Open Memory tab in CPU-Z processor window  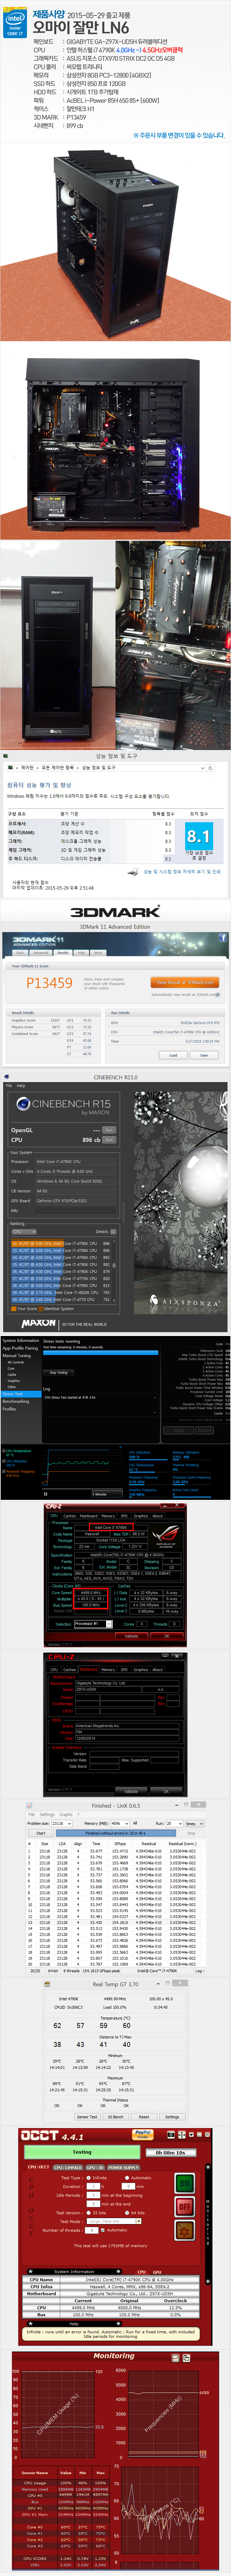coord(108,1516)
